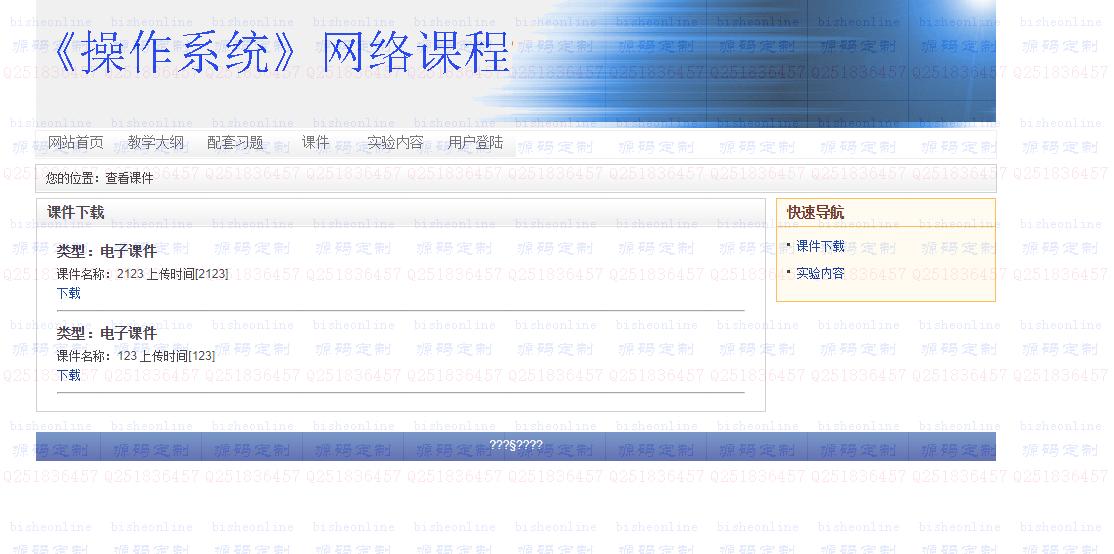
Task: Open the 配套习题 menu item
Action: (235, 143)
